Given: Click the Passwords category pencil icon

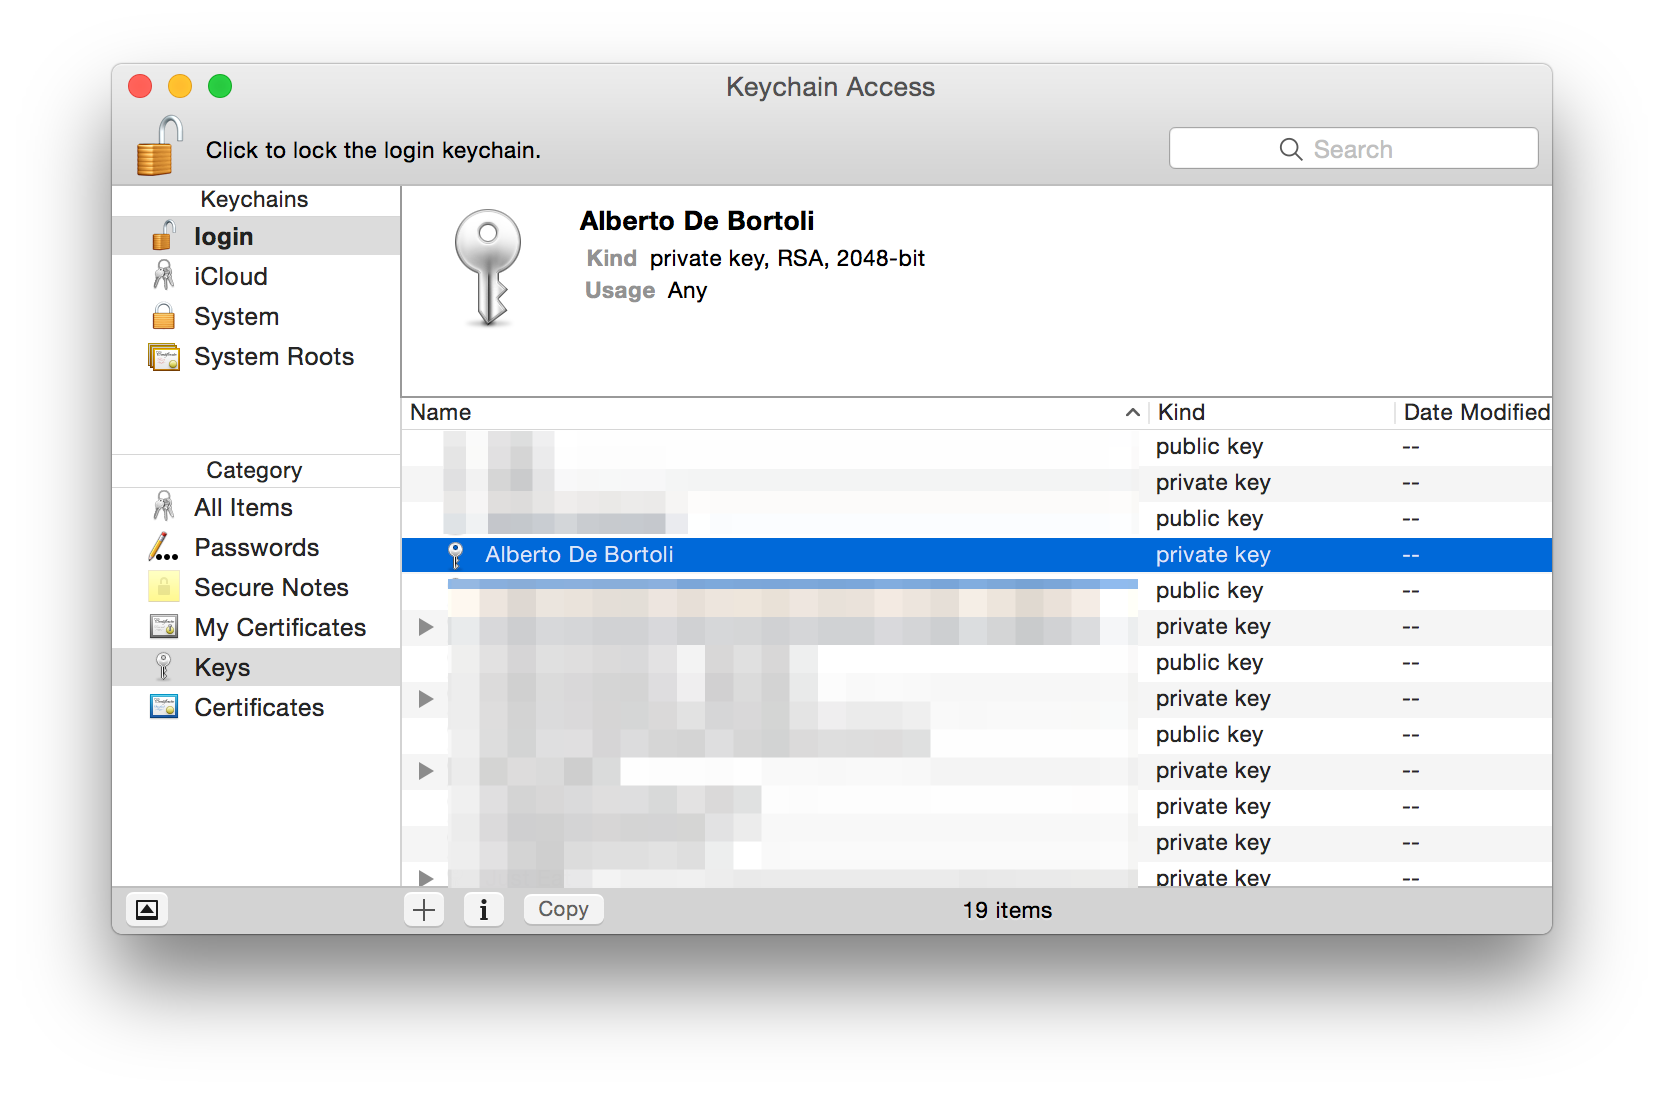Looking at the screenshot, I should coord(163,547).
